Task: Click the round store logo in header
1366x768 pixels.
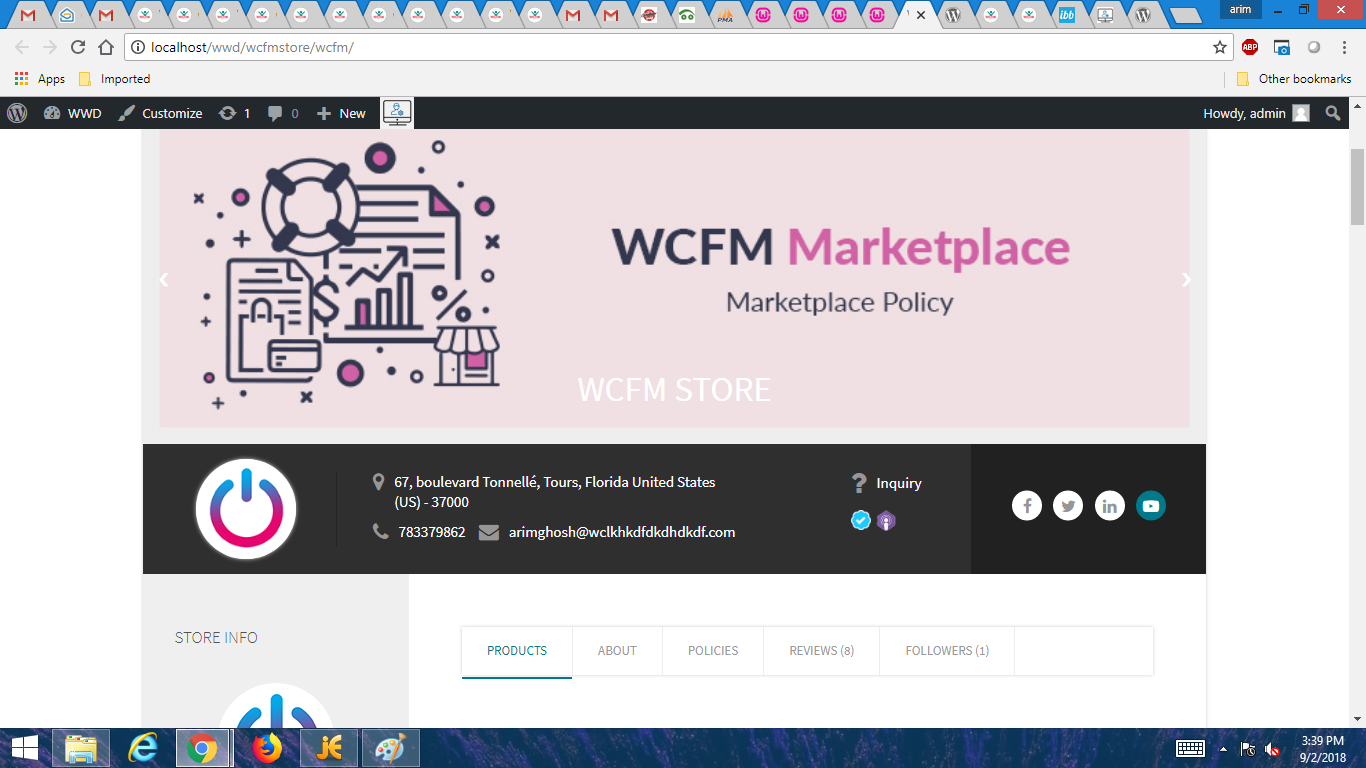Action: (246, 509)
